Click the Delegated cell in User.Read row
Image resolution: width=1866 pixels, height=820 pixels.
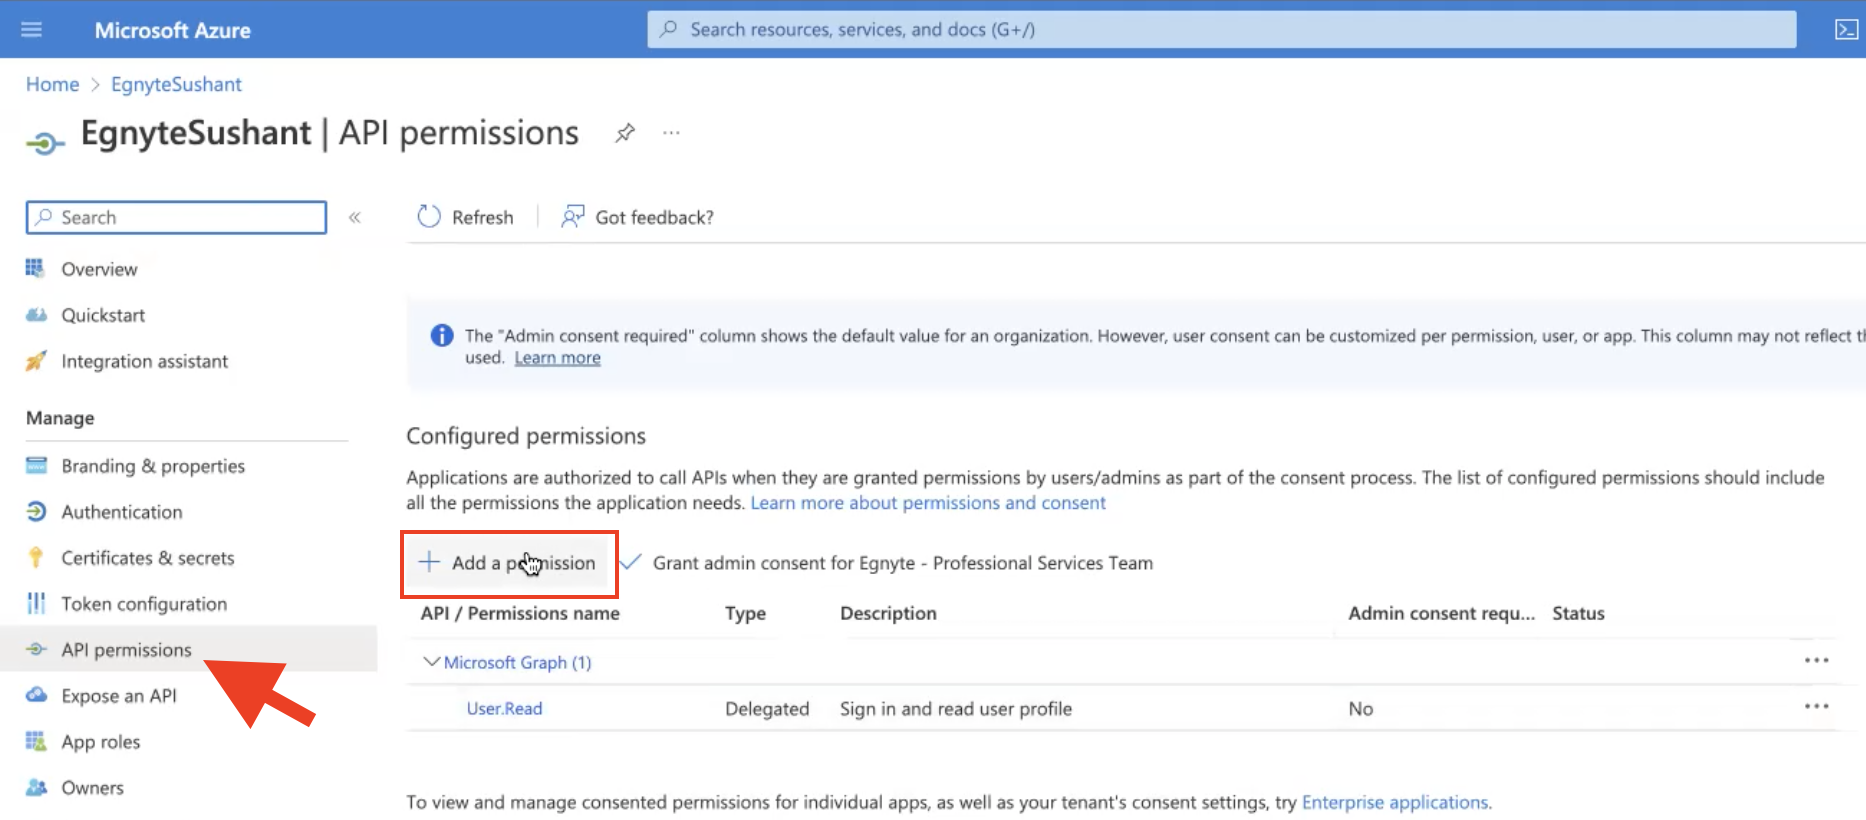tap(767, 708)
